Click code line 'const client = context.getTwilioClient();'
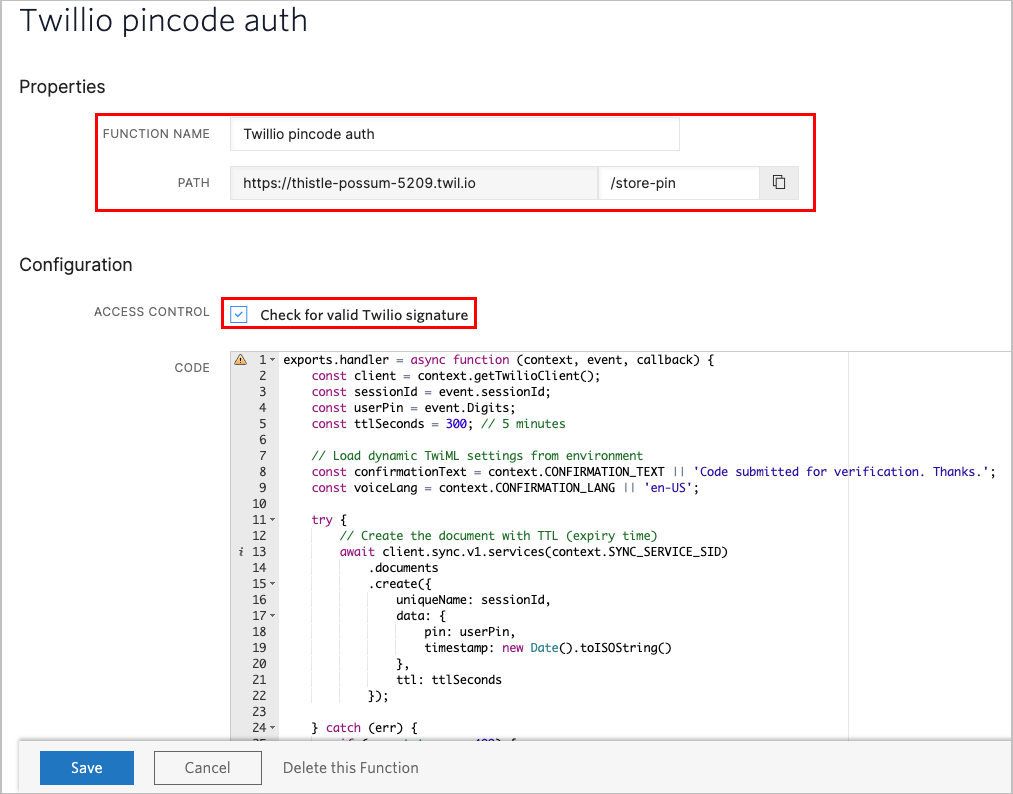Viewport: 1013px width, 794px height. tap(455, 376)
